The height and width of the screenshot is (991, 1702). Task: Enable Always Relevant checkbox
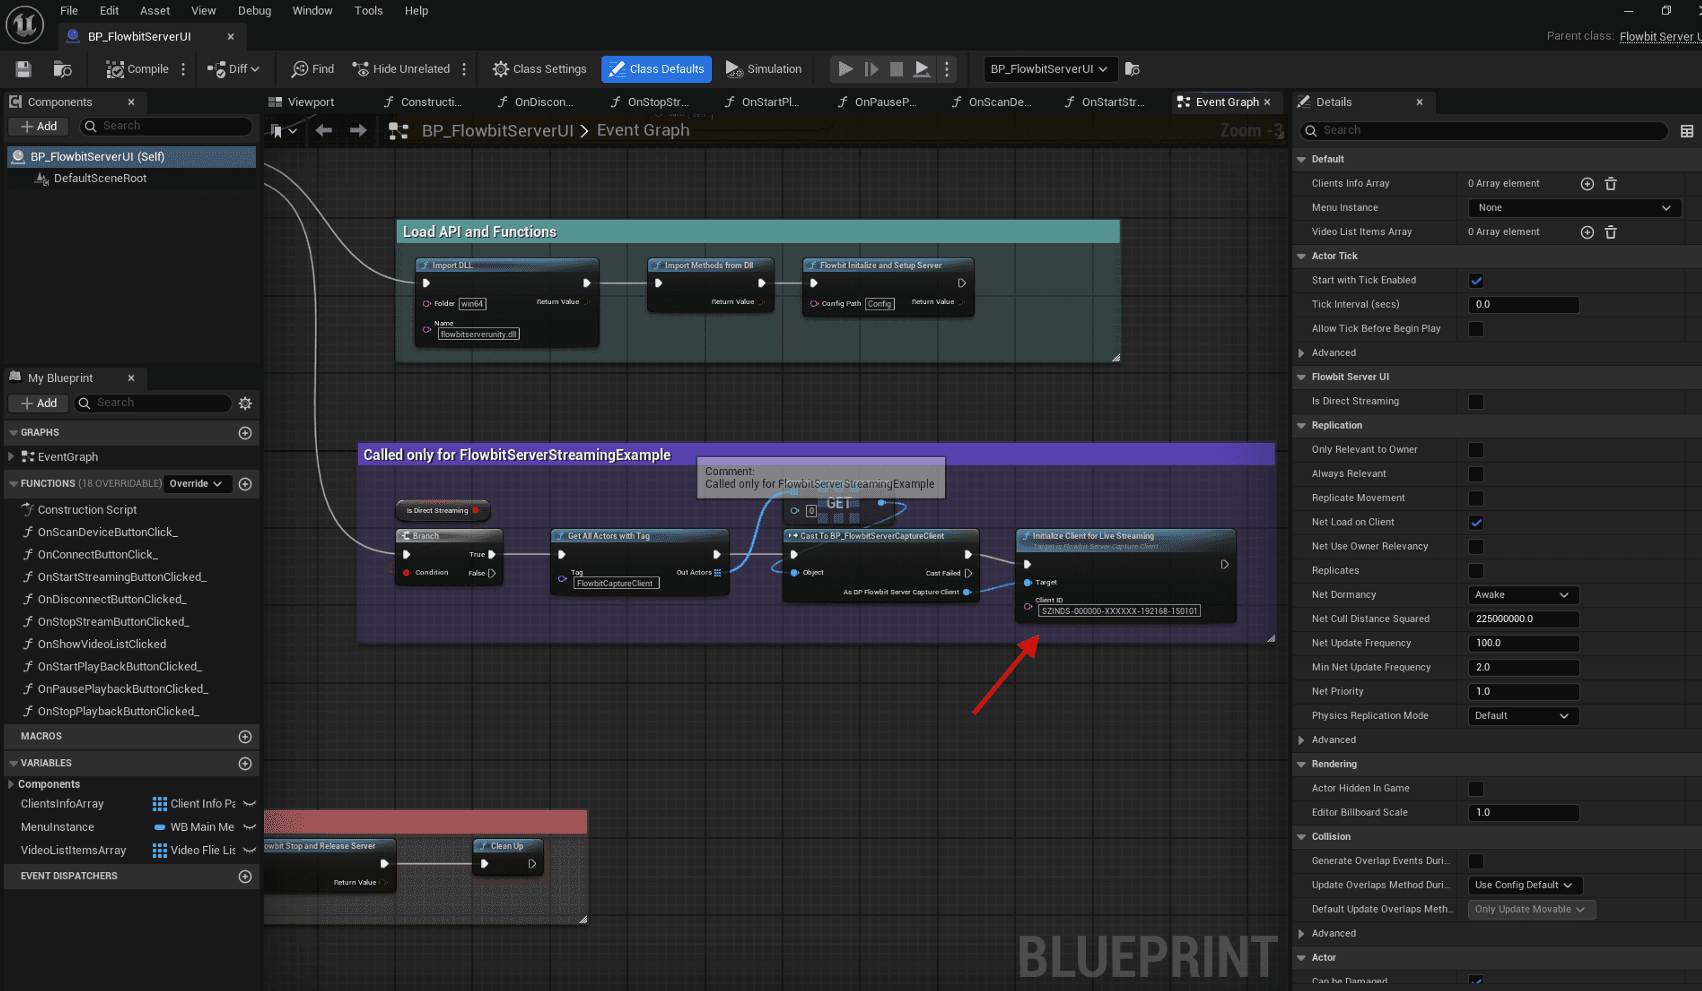pyautogui.click(x=1476, y=474)
